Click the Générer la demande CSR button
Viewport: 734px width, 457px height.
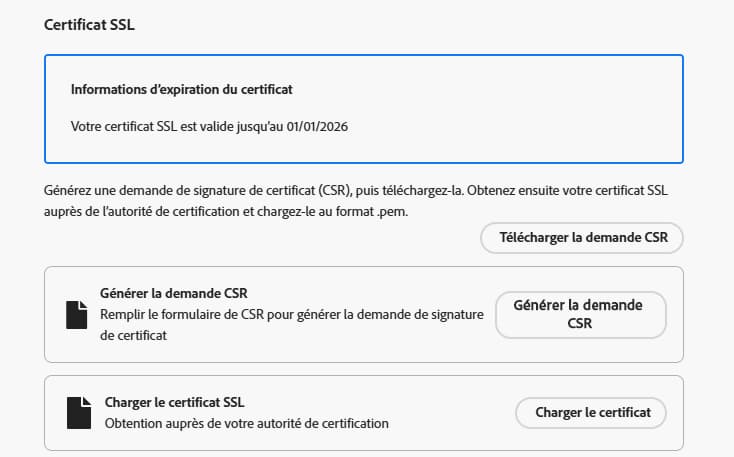580,315
